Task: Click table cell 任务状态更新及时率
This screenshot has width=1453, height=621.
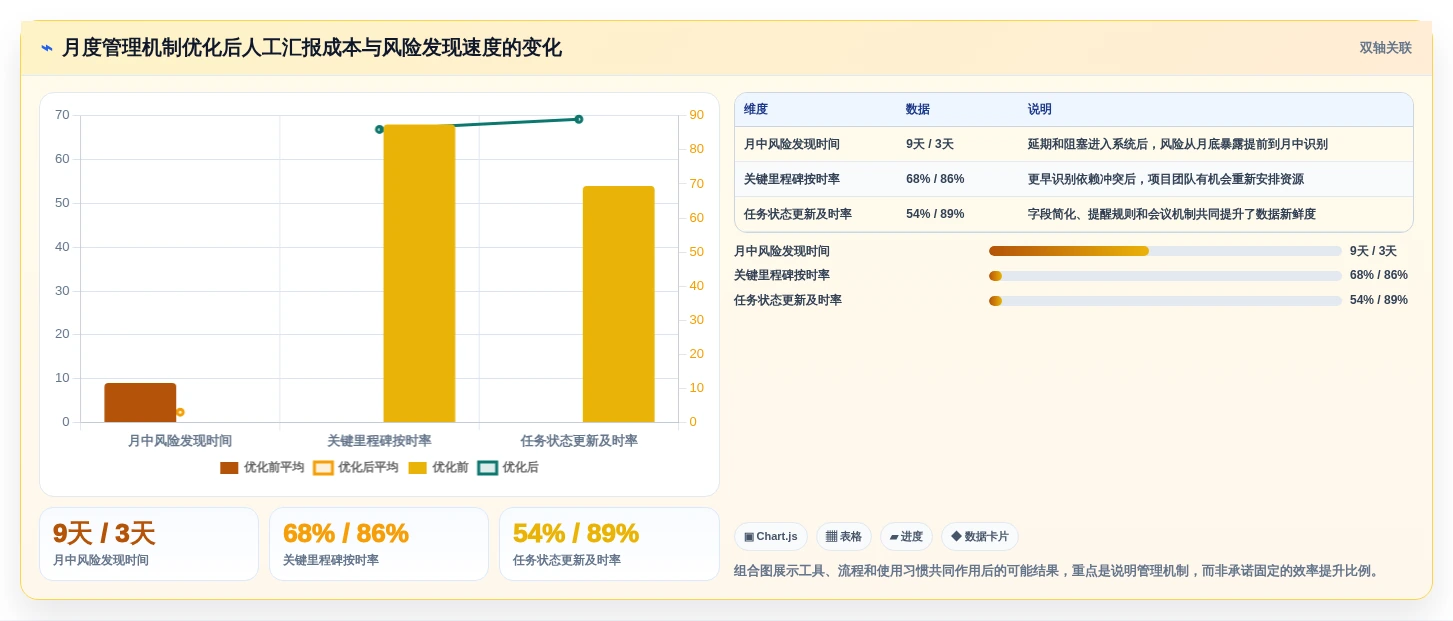Action: coord(798,214)
